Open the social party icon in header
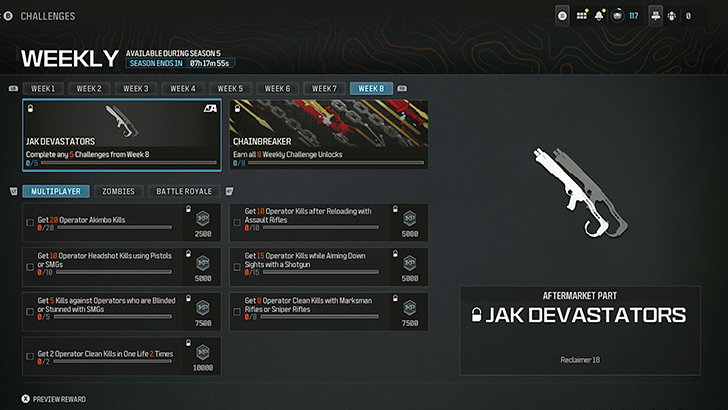 point(656,16)
